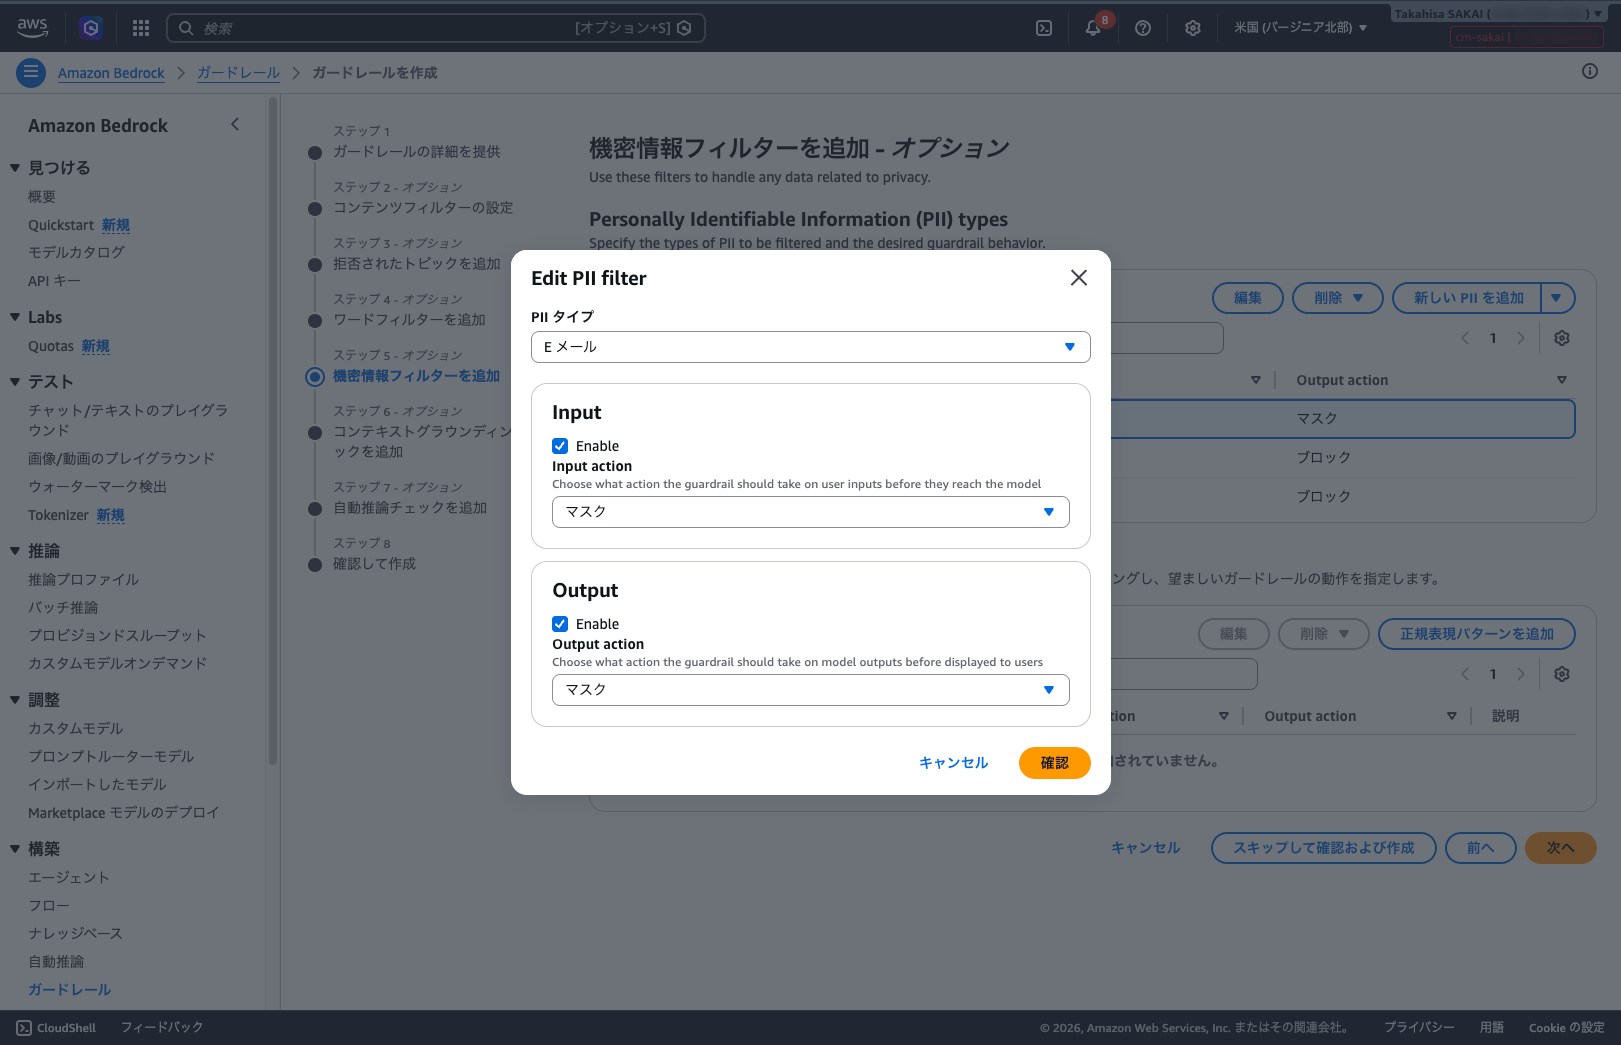The height and width of the screenshot is (1045, 1621).
Task: Open the 新しい PII を追加 split arrow
Action: tap(1557, 298)
